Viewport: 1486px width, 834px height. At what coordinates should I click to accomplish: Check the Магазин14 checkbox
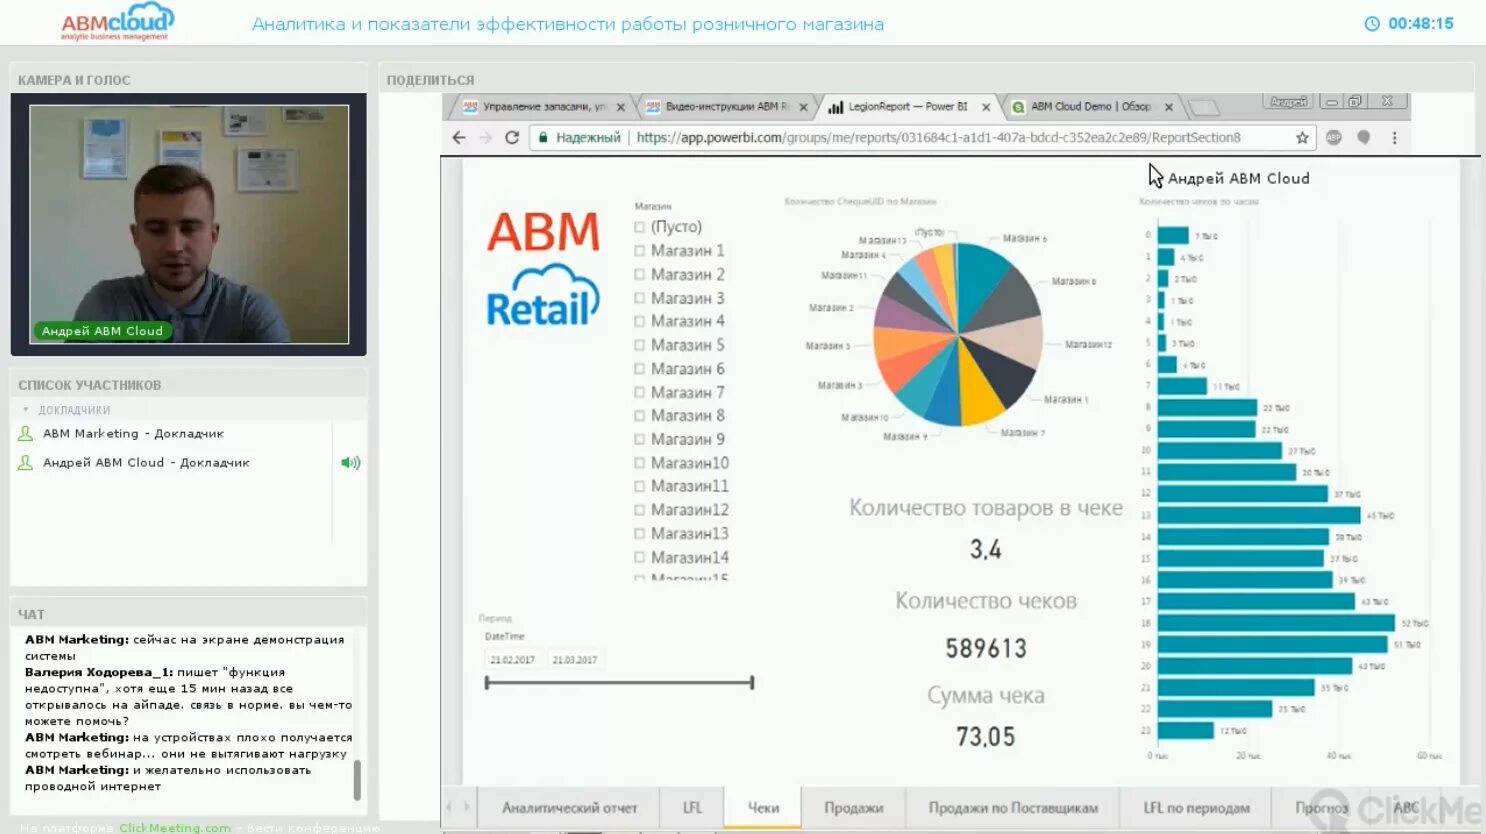pos(640,558)
